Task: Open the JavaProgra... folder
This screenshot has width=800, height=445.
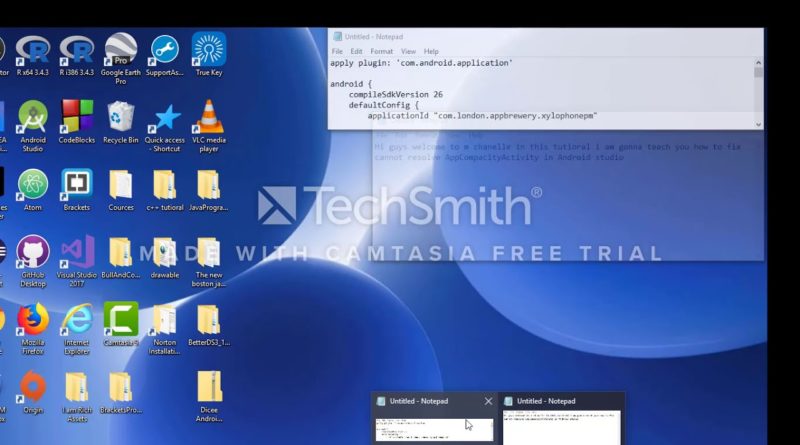Action: pos(209,190)
